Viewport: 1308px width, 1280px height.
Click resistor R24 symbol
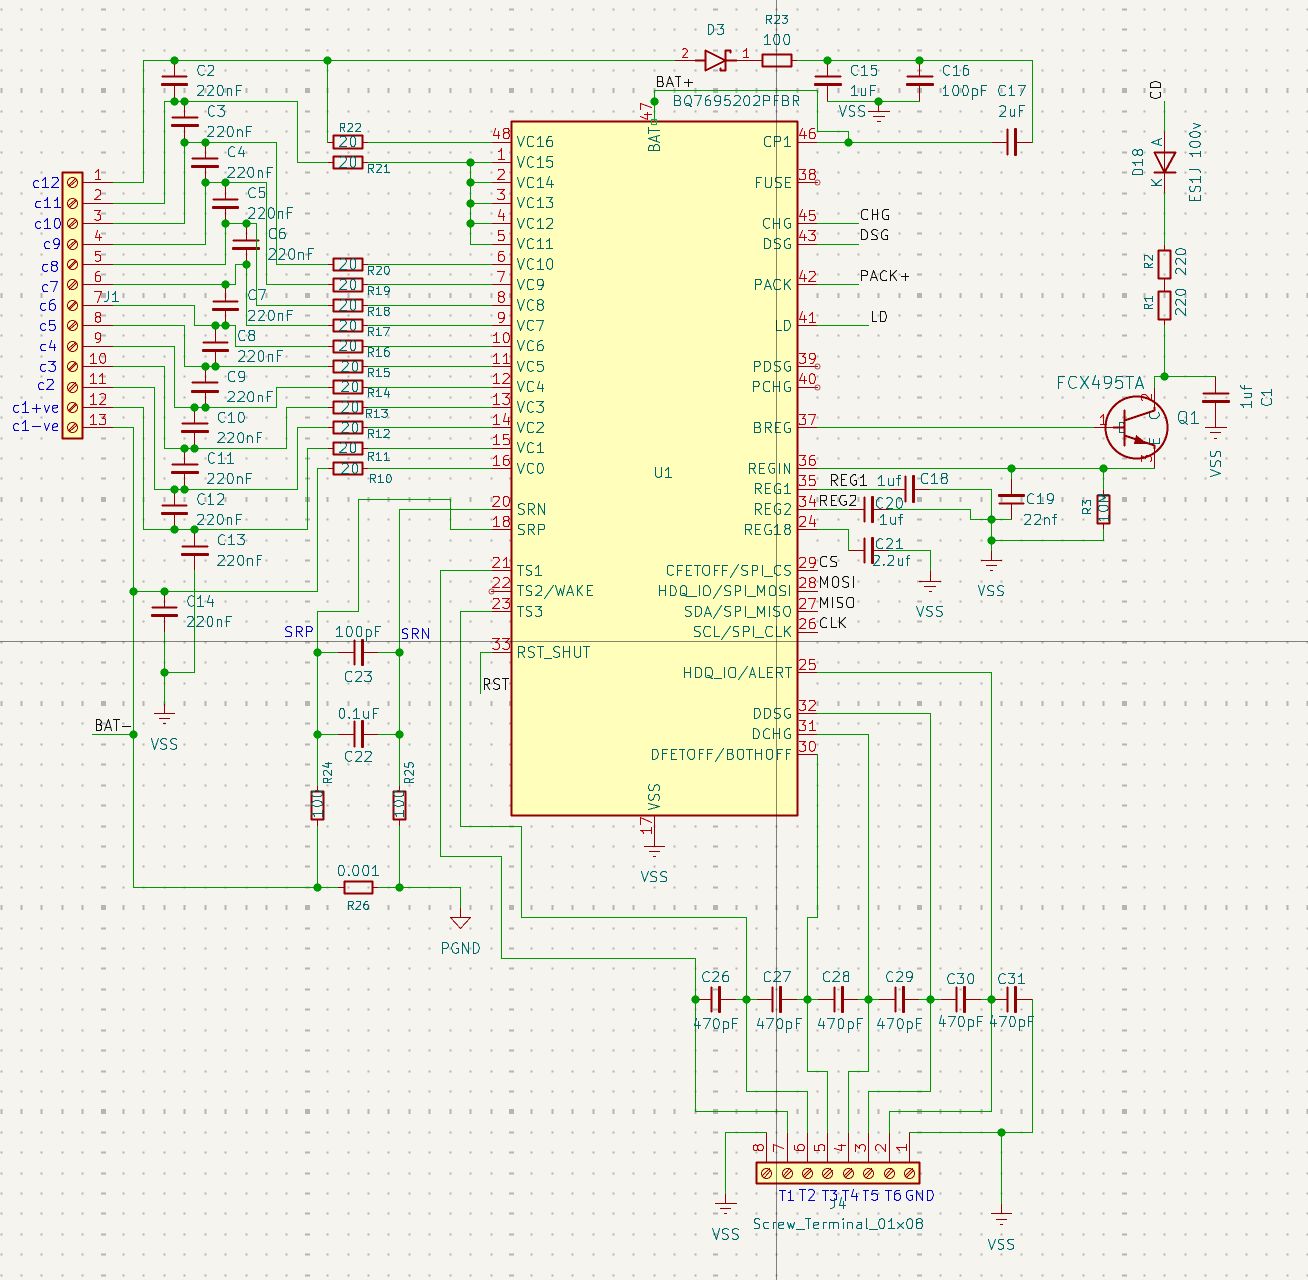(x=318, y=805)
